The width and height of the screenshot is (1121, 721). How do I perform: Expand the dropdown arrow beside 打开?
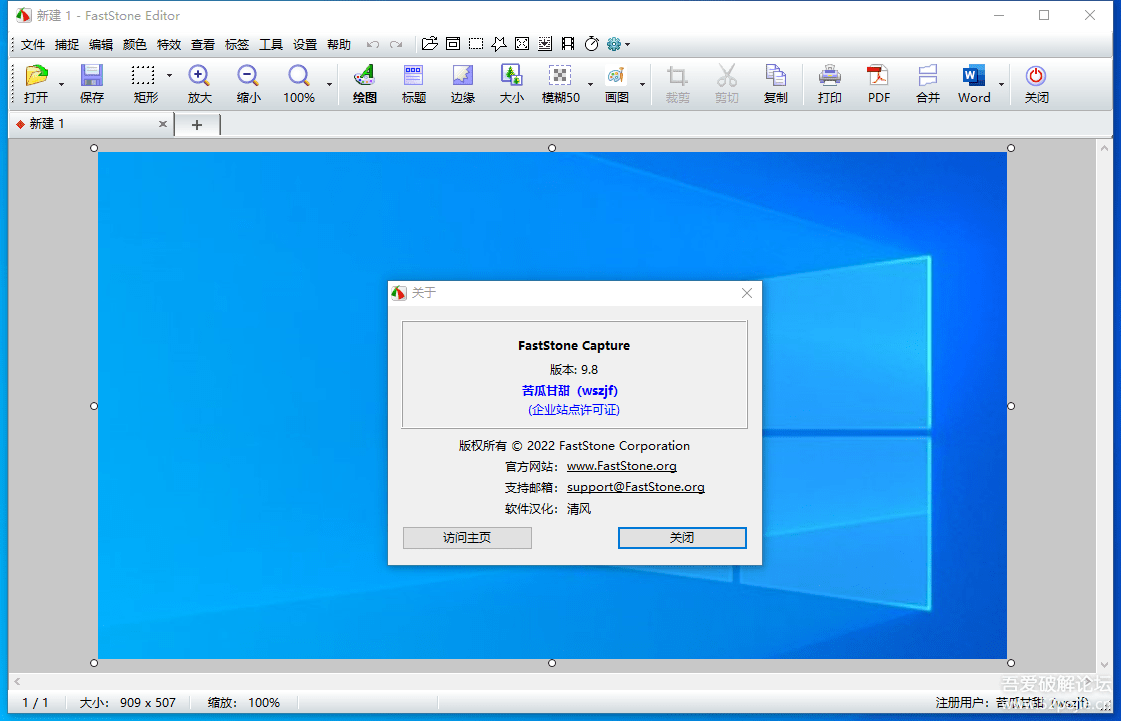[61, 85]
